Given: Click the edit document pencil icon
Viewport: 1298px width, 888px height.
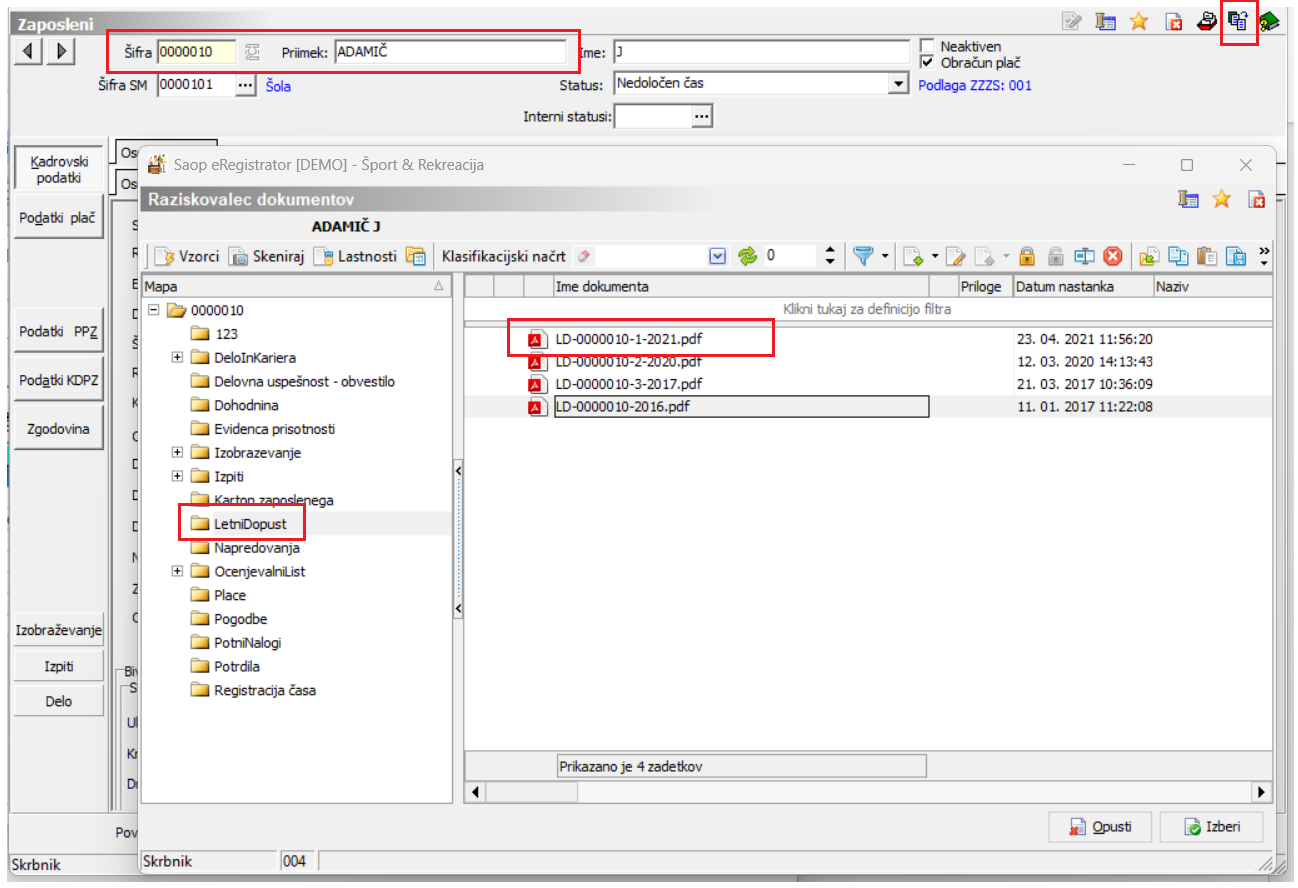Looking at the screenshot, I should (956, 256).
